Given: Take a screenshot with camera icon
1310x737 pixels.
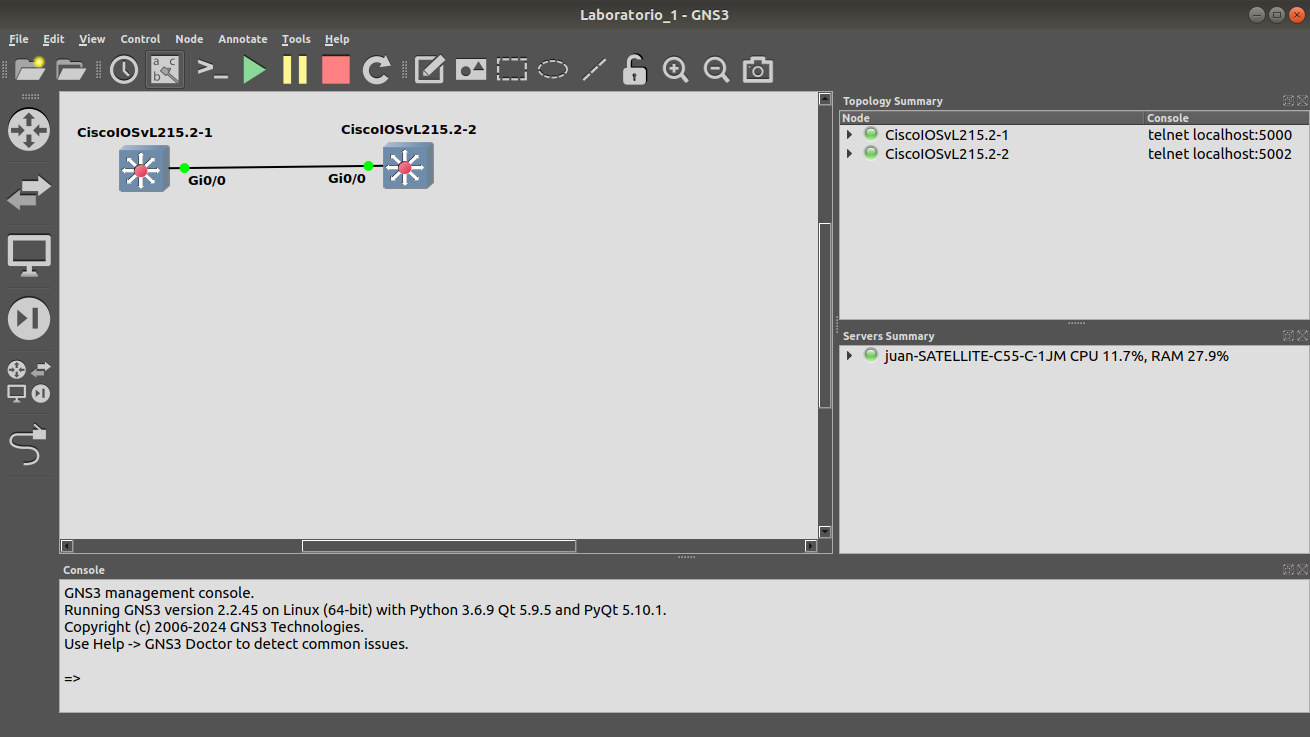Looking at the screenshot, I should click(758, 69).
